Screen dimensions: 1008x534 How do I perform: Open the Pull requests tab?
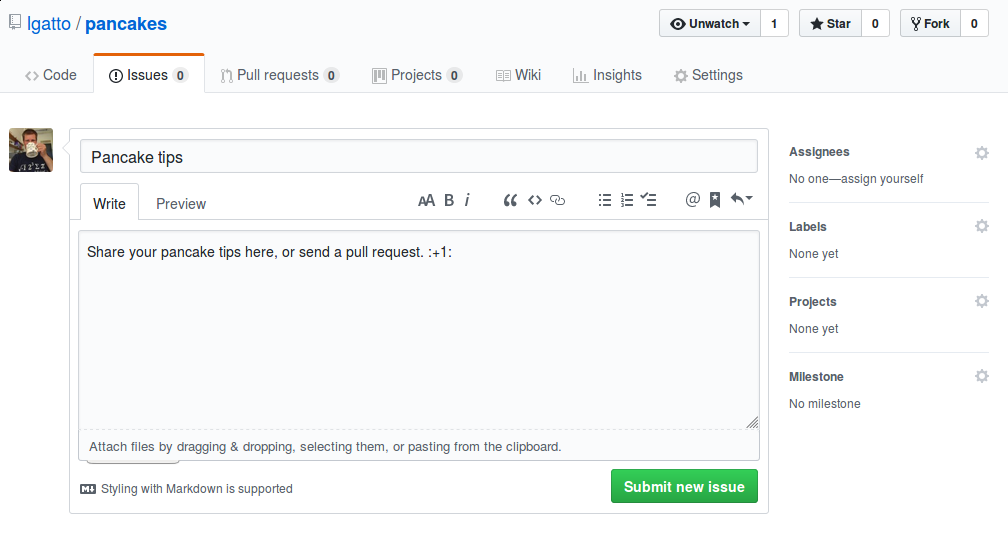click(x=279, y=75)
